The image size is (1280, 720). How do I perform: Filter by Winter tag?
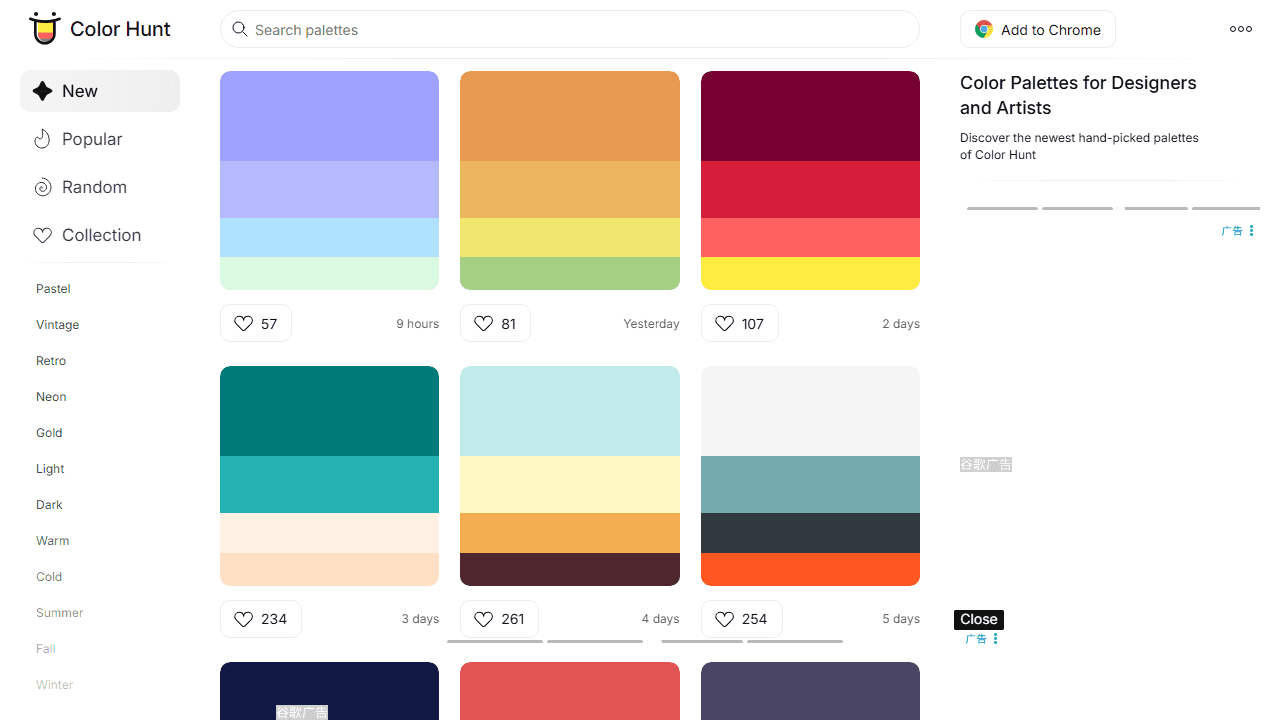[54, 685]
